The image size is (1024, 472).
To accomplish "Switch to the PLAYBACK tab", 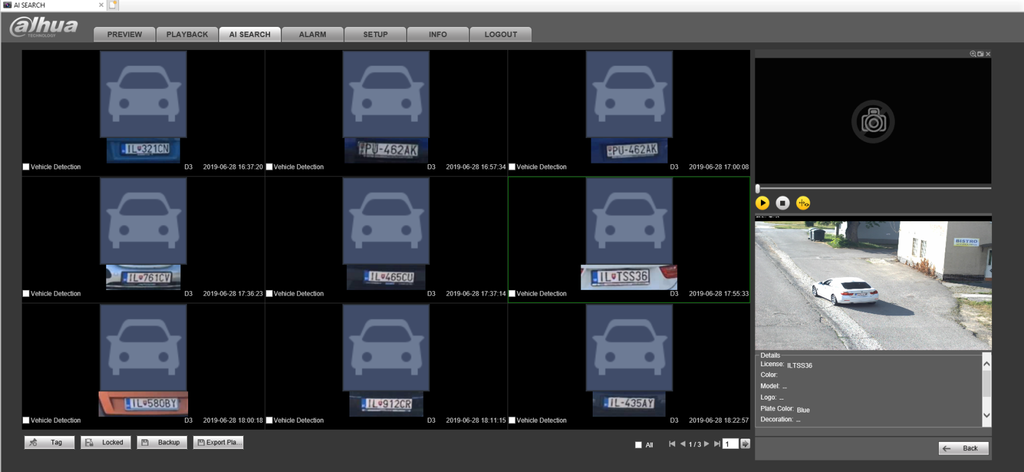I will click(186, 34).
